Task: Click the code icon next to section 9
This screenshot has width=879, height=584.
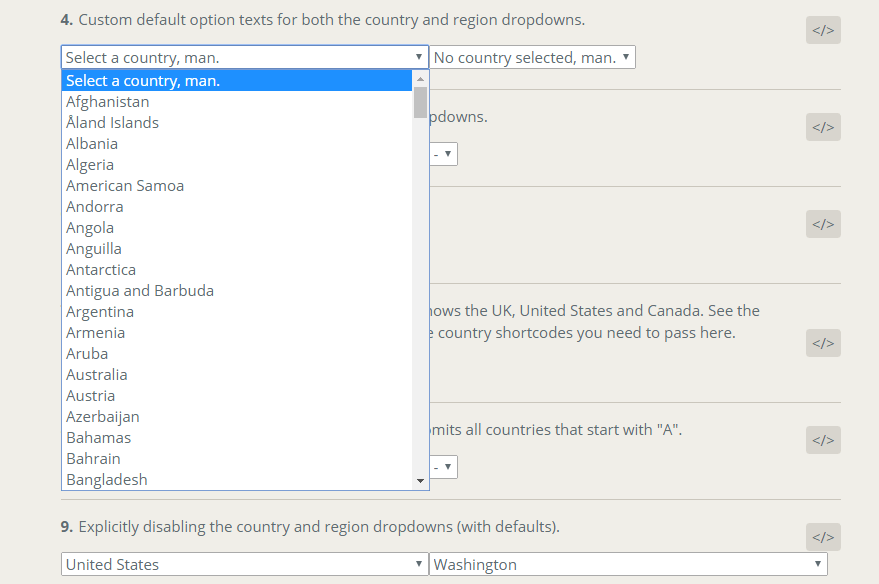Action: (822, 536)
